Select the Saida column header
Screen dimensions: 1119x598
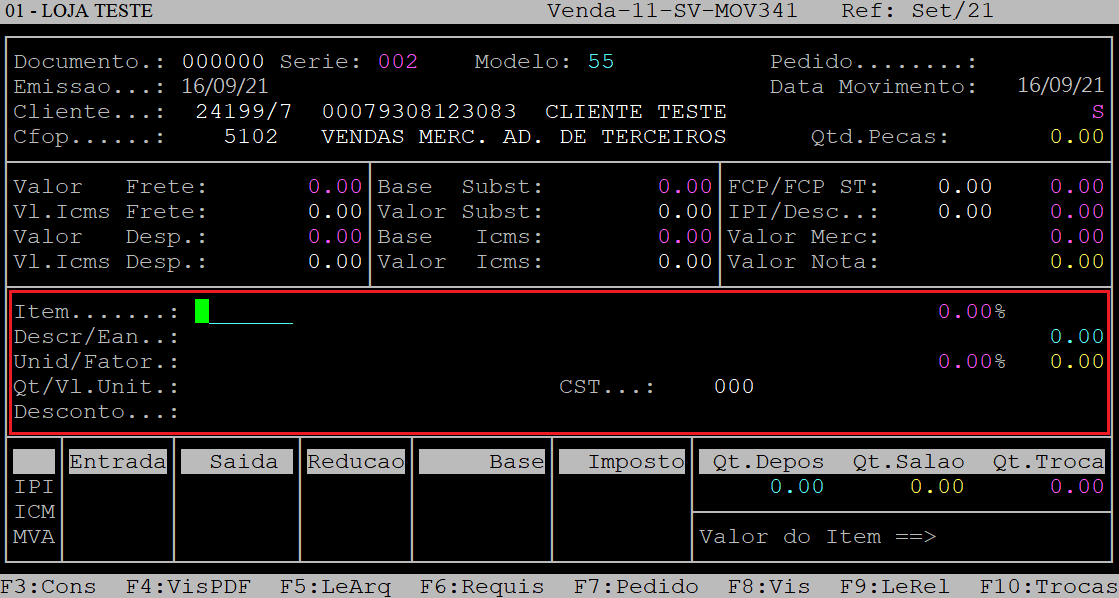click(236, 462)
